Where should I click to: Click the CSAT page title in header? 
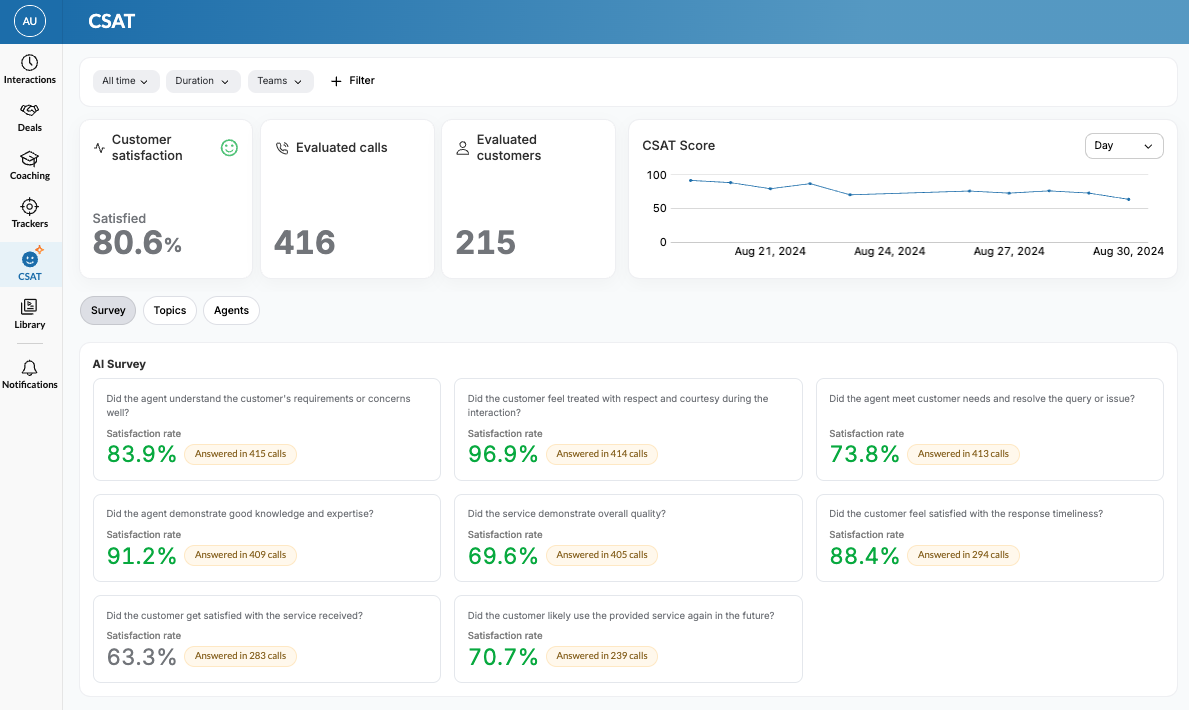(x=111, y=21)
